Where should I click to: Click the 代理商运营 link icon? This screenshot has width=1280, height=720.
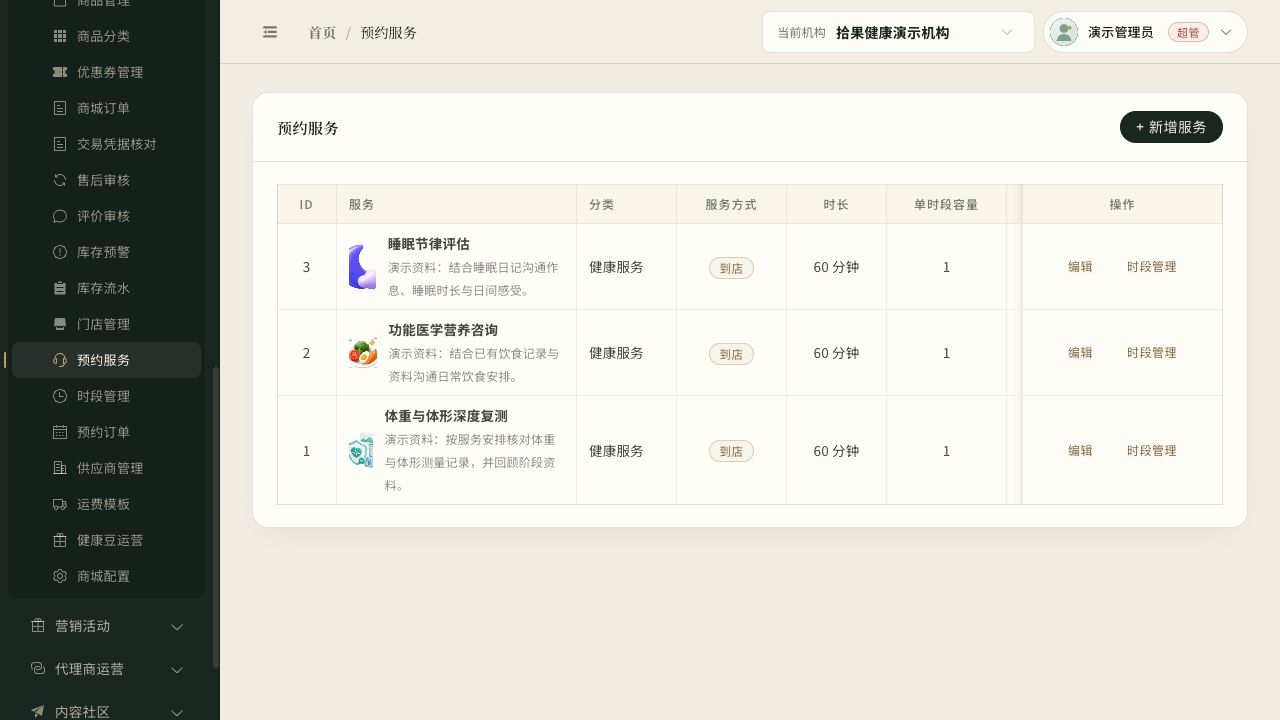[x=38, y=669]
